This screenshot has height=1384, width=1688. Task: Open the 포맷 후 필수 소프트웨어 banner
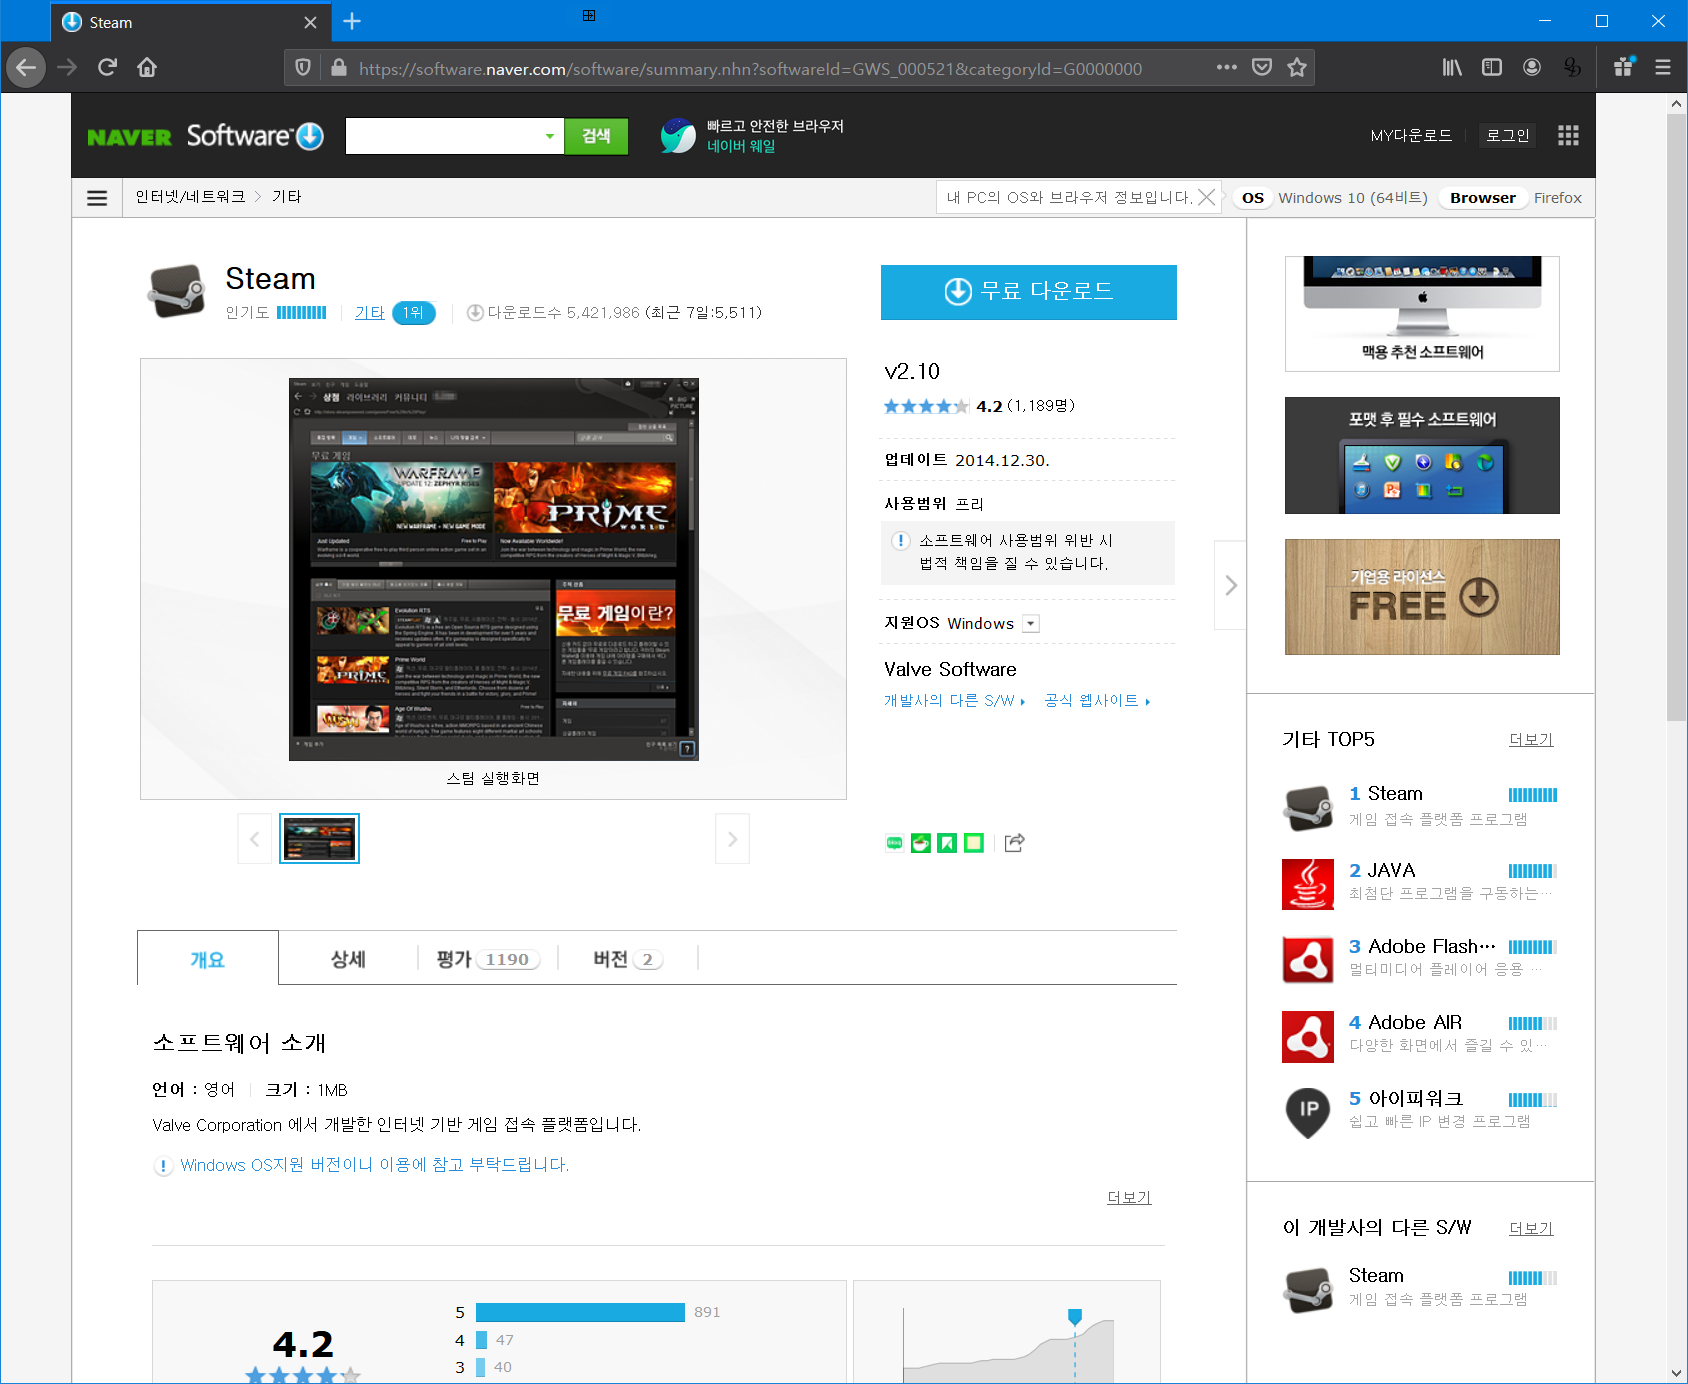click(1422, 455)
